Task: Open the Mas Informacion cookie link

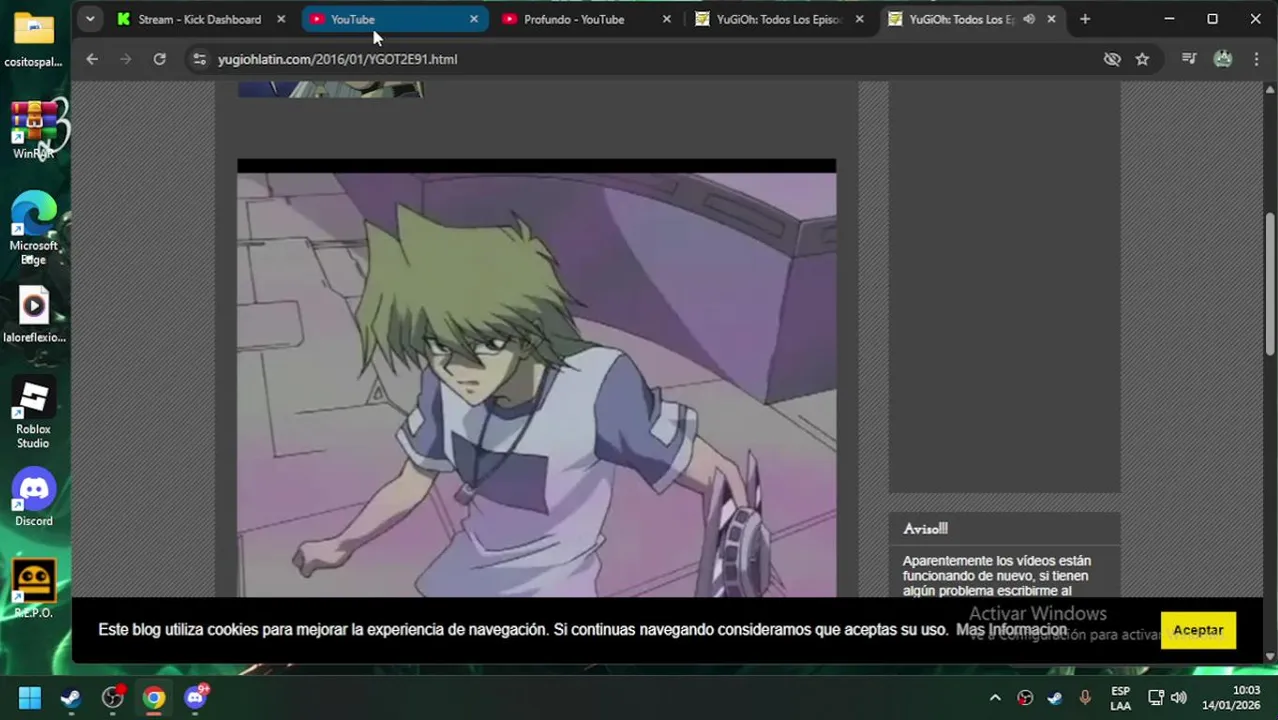Action: (x=1011, y=630)
